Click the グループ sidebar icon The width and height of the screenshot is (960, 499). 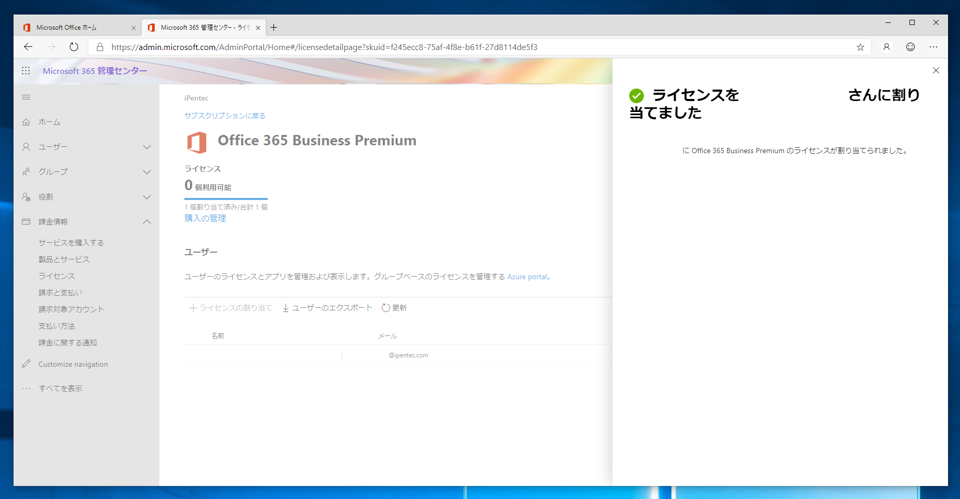pos(26,172)
